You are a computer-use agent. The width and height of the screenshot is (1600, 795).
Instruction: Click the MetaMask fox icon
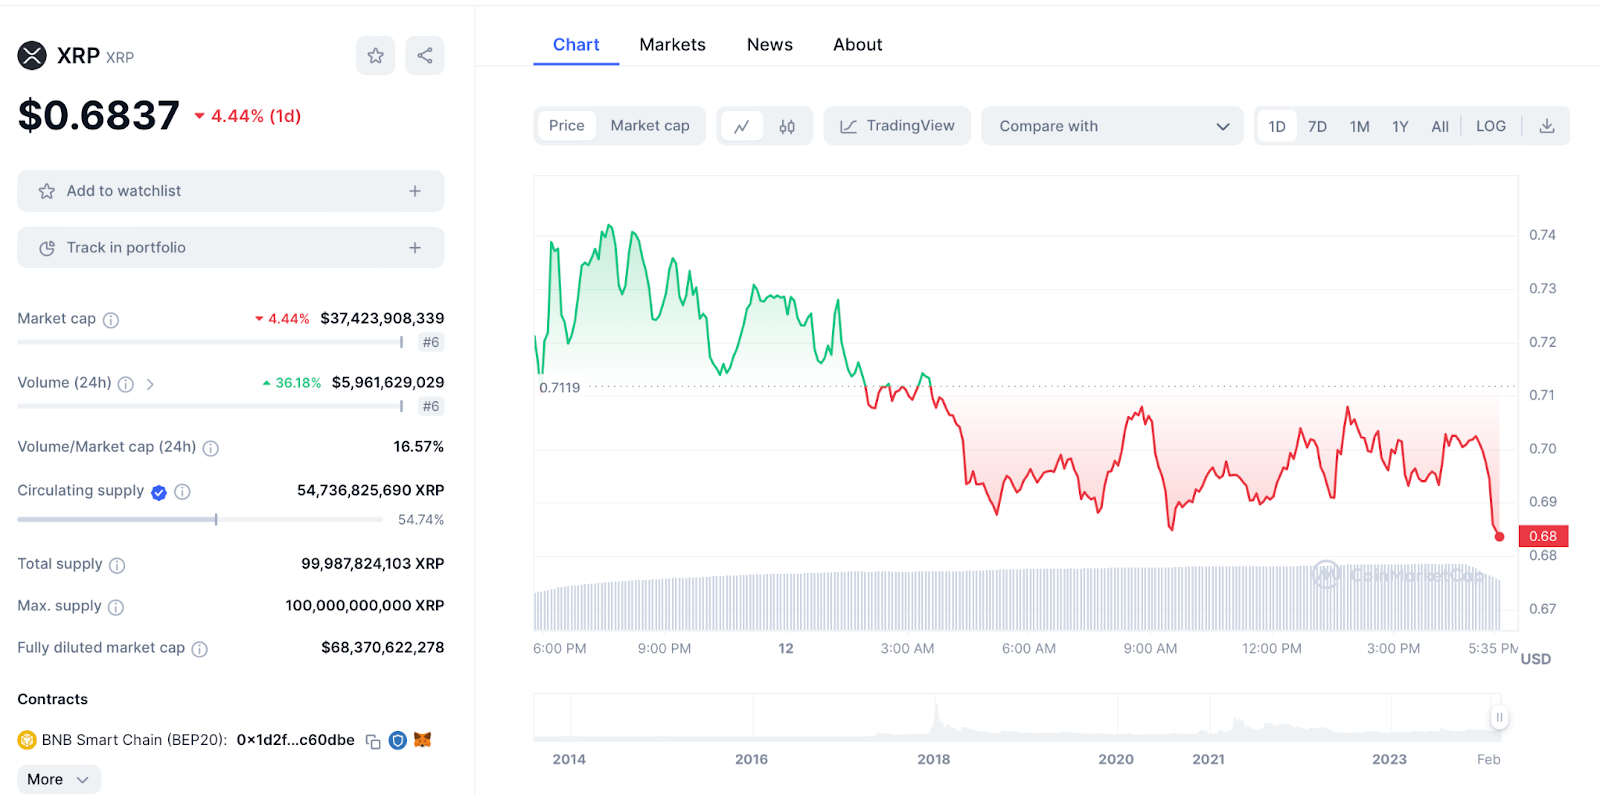(423, 740)
